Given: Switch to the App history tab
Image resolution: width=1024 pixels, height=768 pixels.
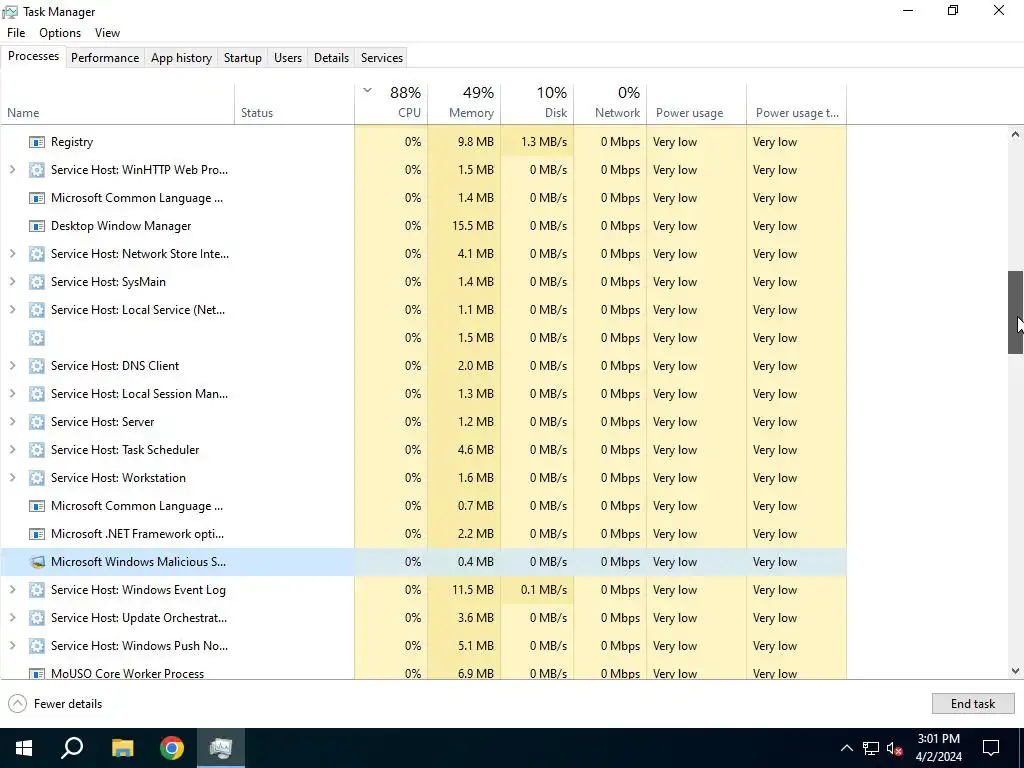Looking at the screenshot, I should 182,57.
